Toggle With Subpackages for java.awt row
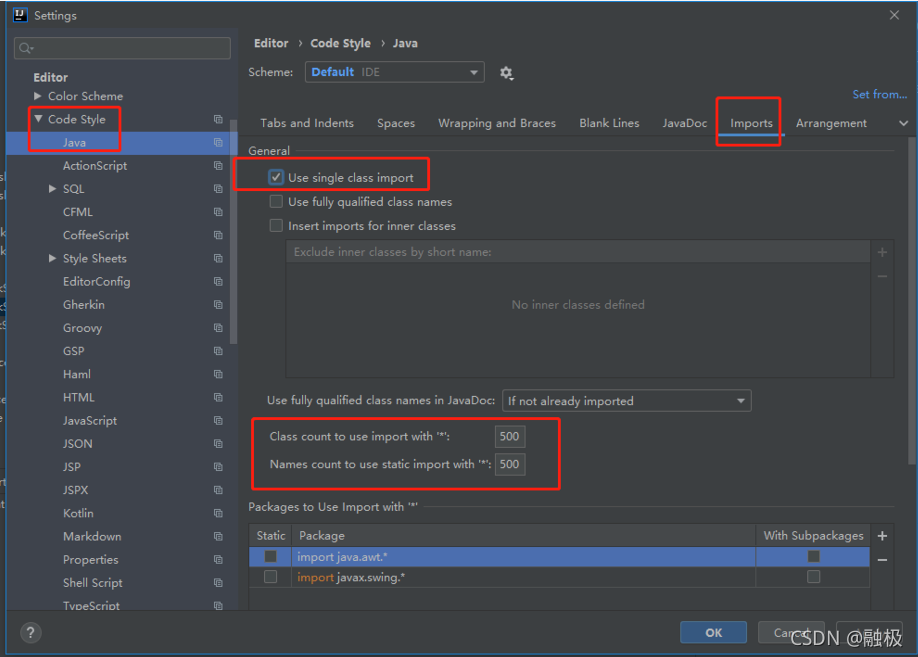The height and width of the screenshot is (657, 918). 813,556
